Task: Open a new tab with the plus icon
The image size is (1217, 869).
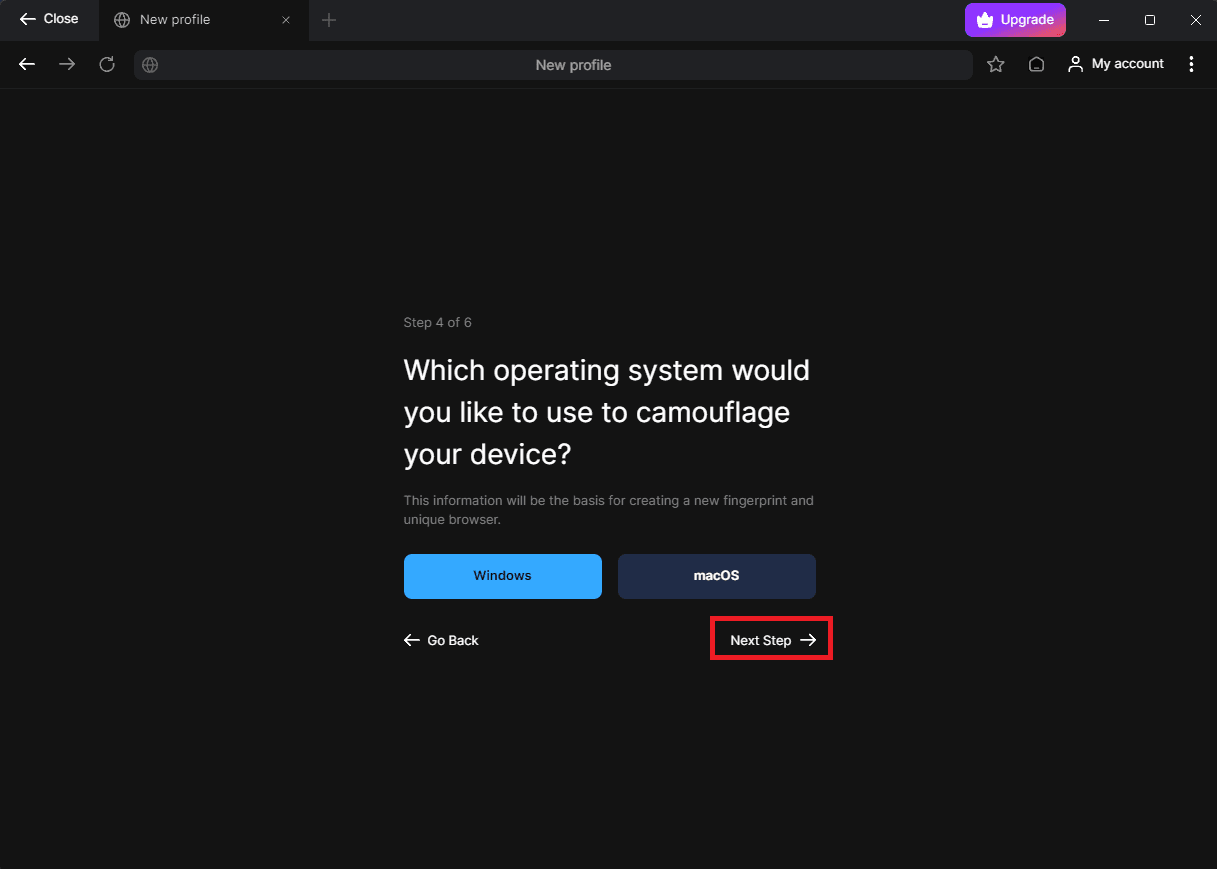Action: coord(329,20)
